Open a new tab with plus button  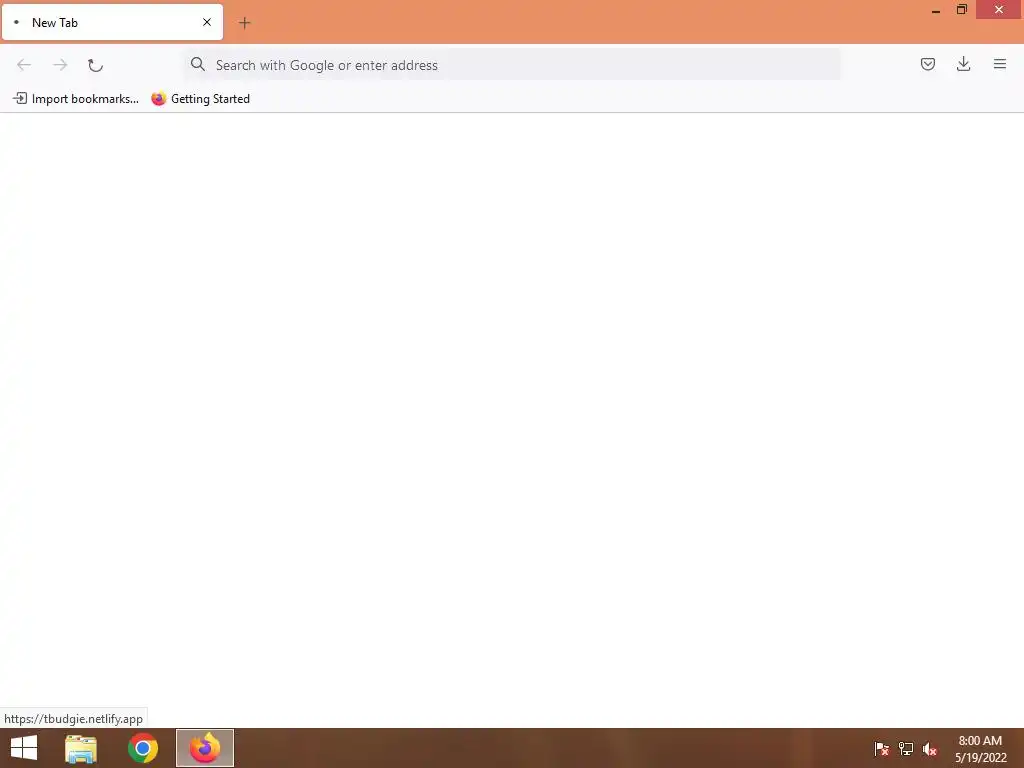point(244,23)
